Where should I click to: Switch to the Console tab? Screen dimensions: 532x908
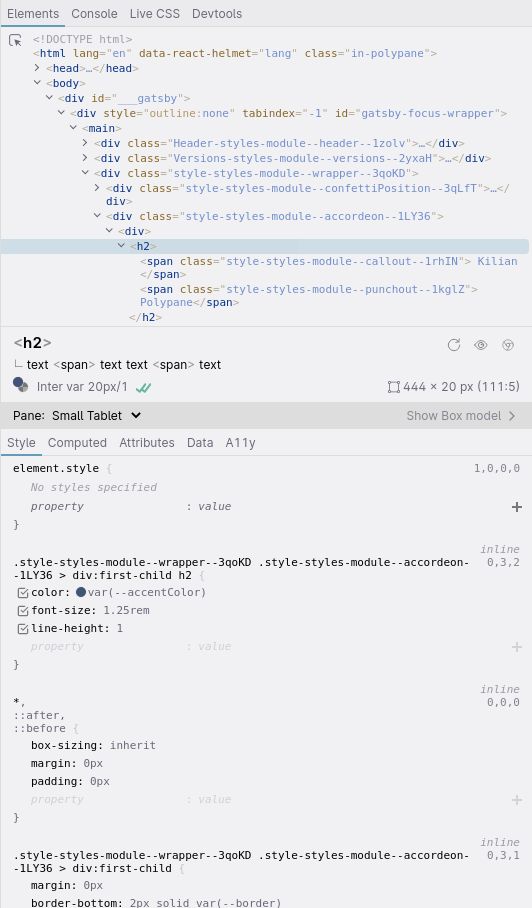[x=94, y=13]
